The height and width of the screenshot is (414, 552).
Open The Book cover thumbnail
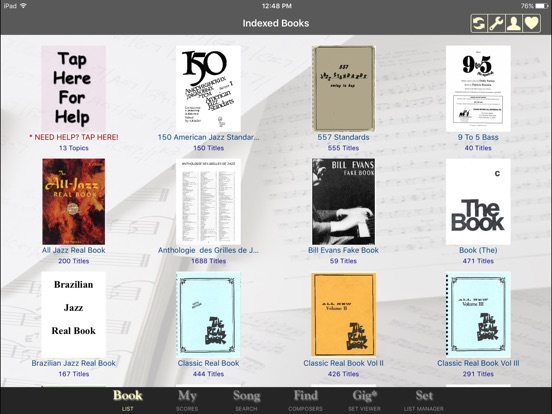pyautogui.click(x=478, y=201)
